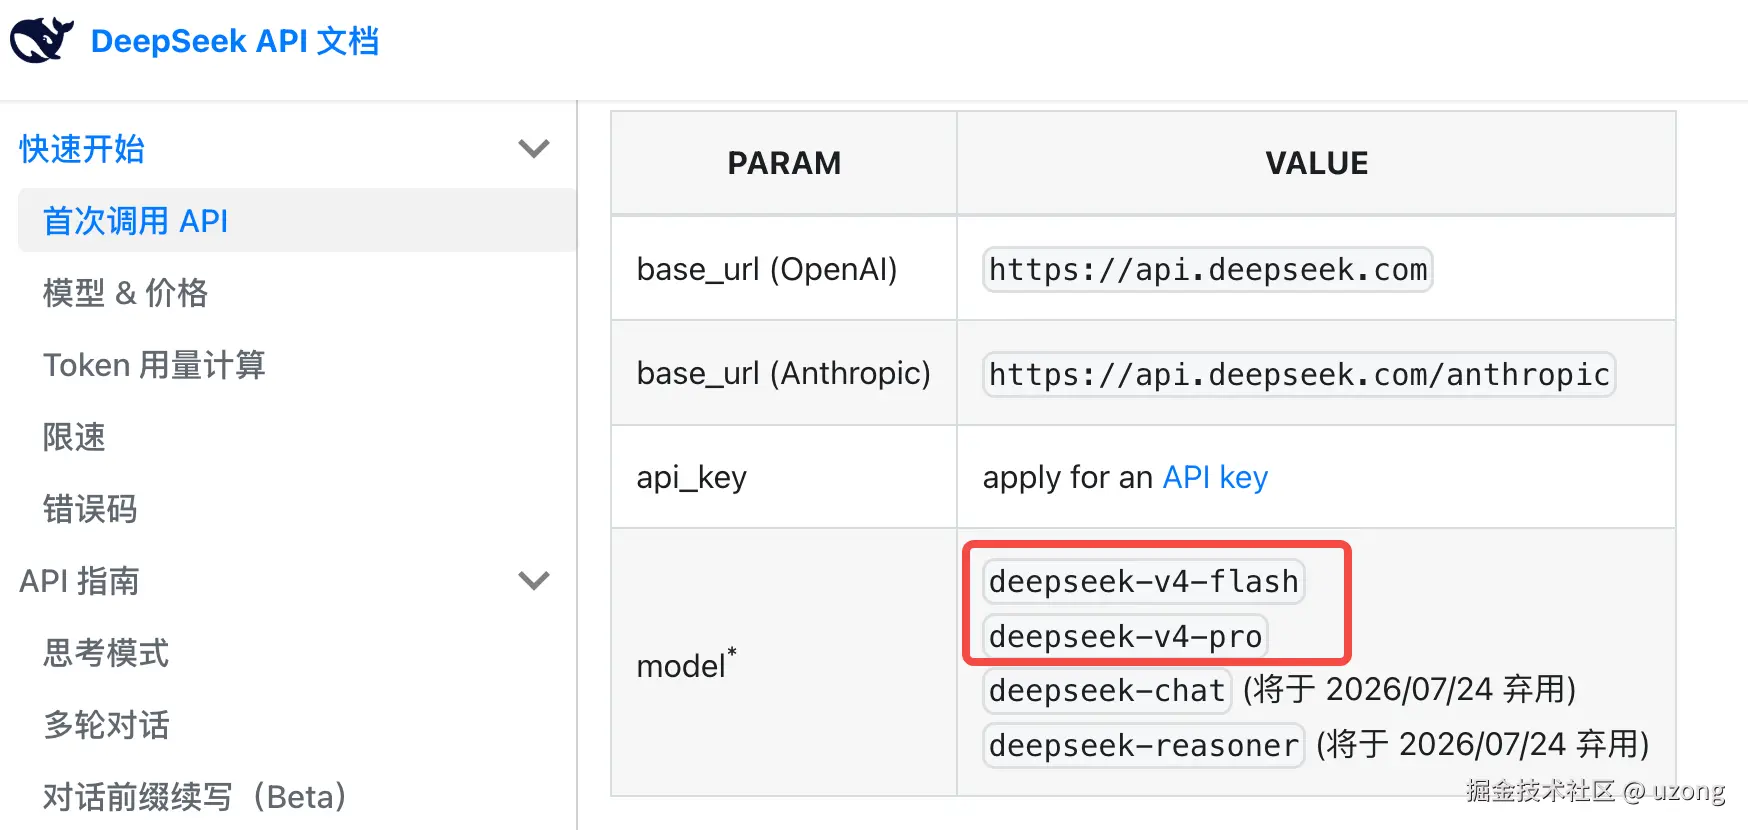The image size is (1748, 830).
Task: Click the deepseek-v4-flash model name
Action: pos(1143,581)
